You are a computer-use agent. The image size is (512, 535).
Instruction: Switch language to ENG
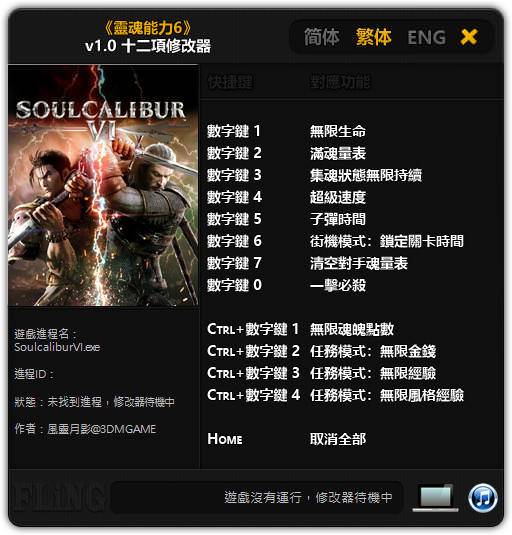pos(426,38)
